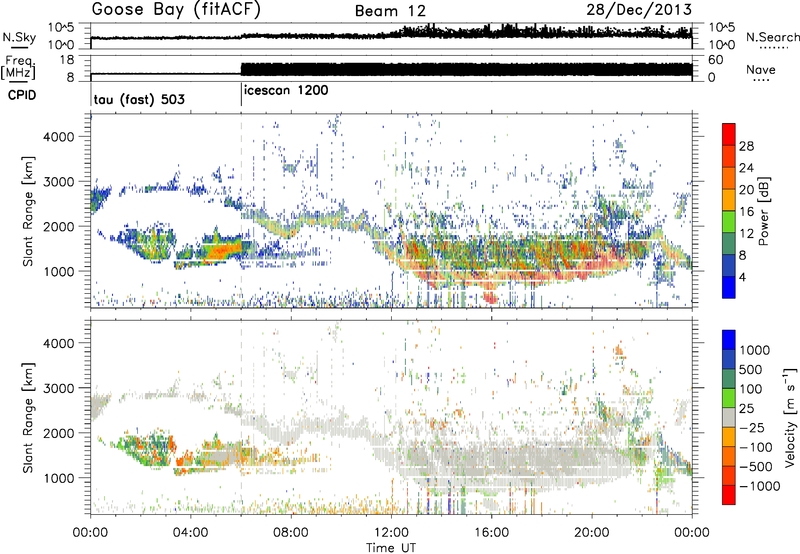Viewport: 800px width, 554px height.
Task: Click the '100' velocity colorbar tick label
Action: point(751,389)
